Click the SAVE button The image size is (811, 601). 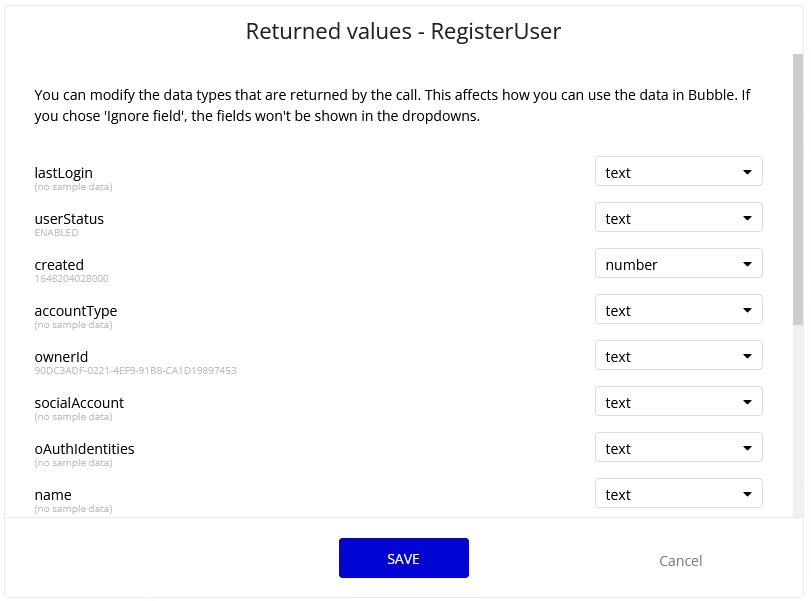tap(403, 558)
